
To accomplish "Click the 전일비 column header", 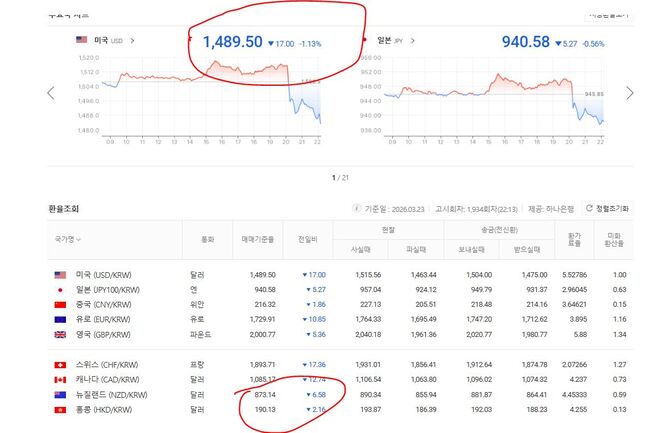I will (x=308, y=240).
